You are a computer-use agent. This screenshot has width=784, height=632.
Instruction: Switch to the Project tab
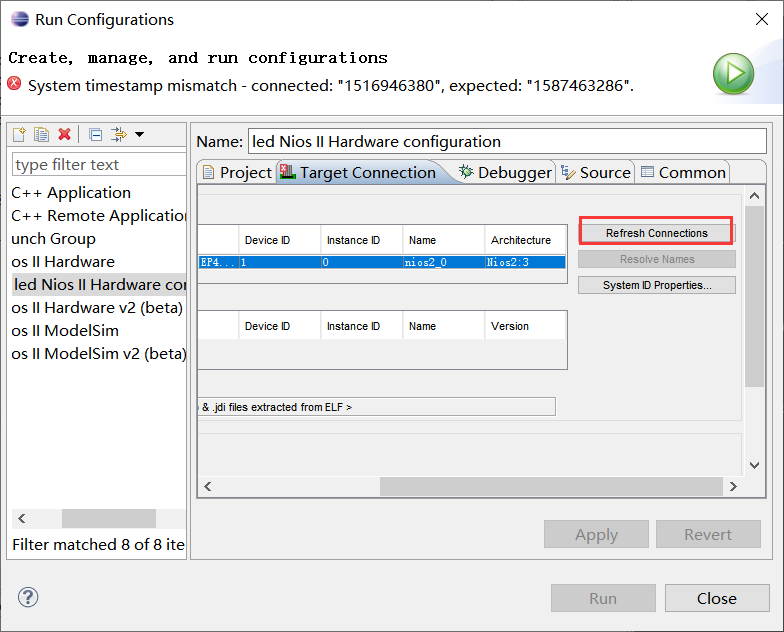(236, 172)
